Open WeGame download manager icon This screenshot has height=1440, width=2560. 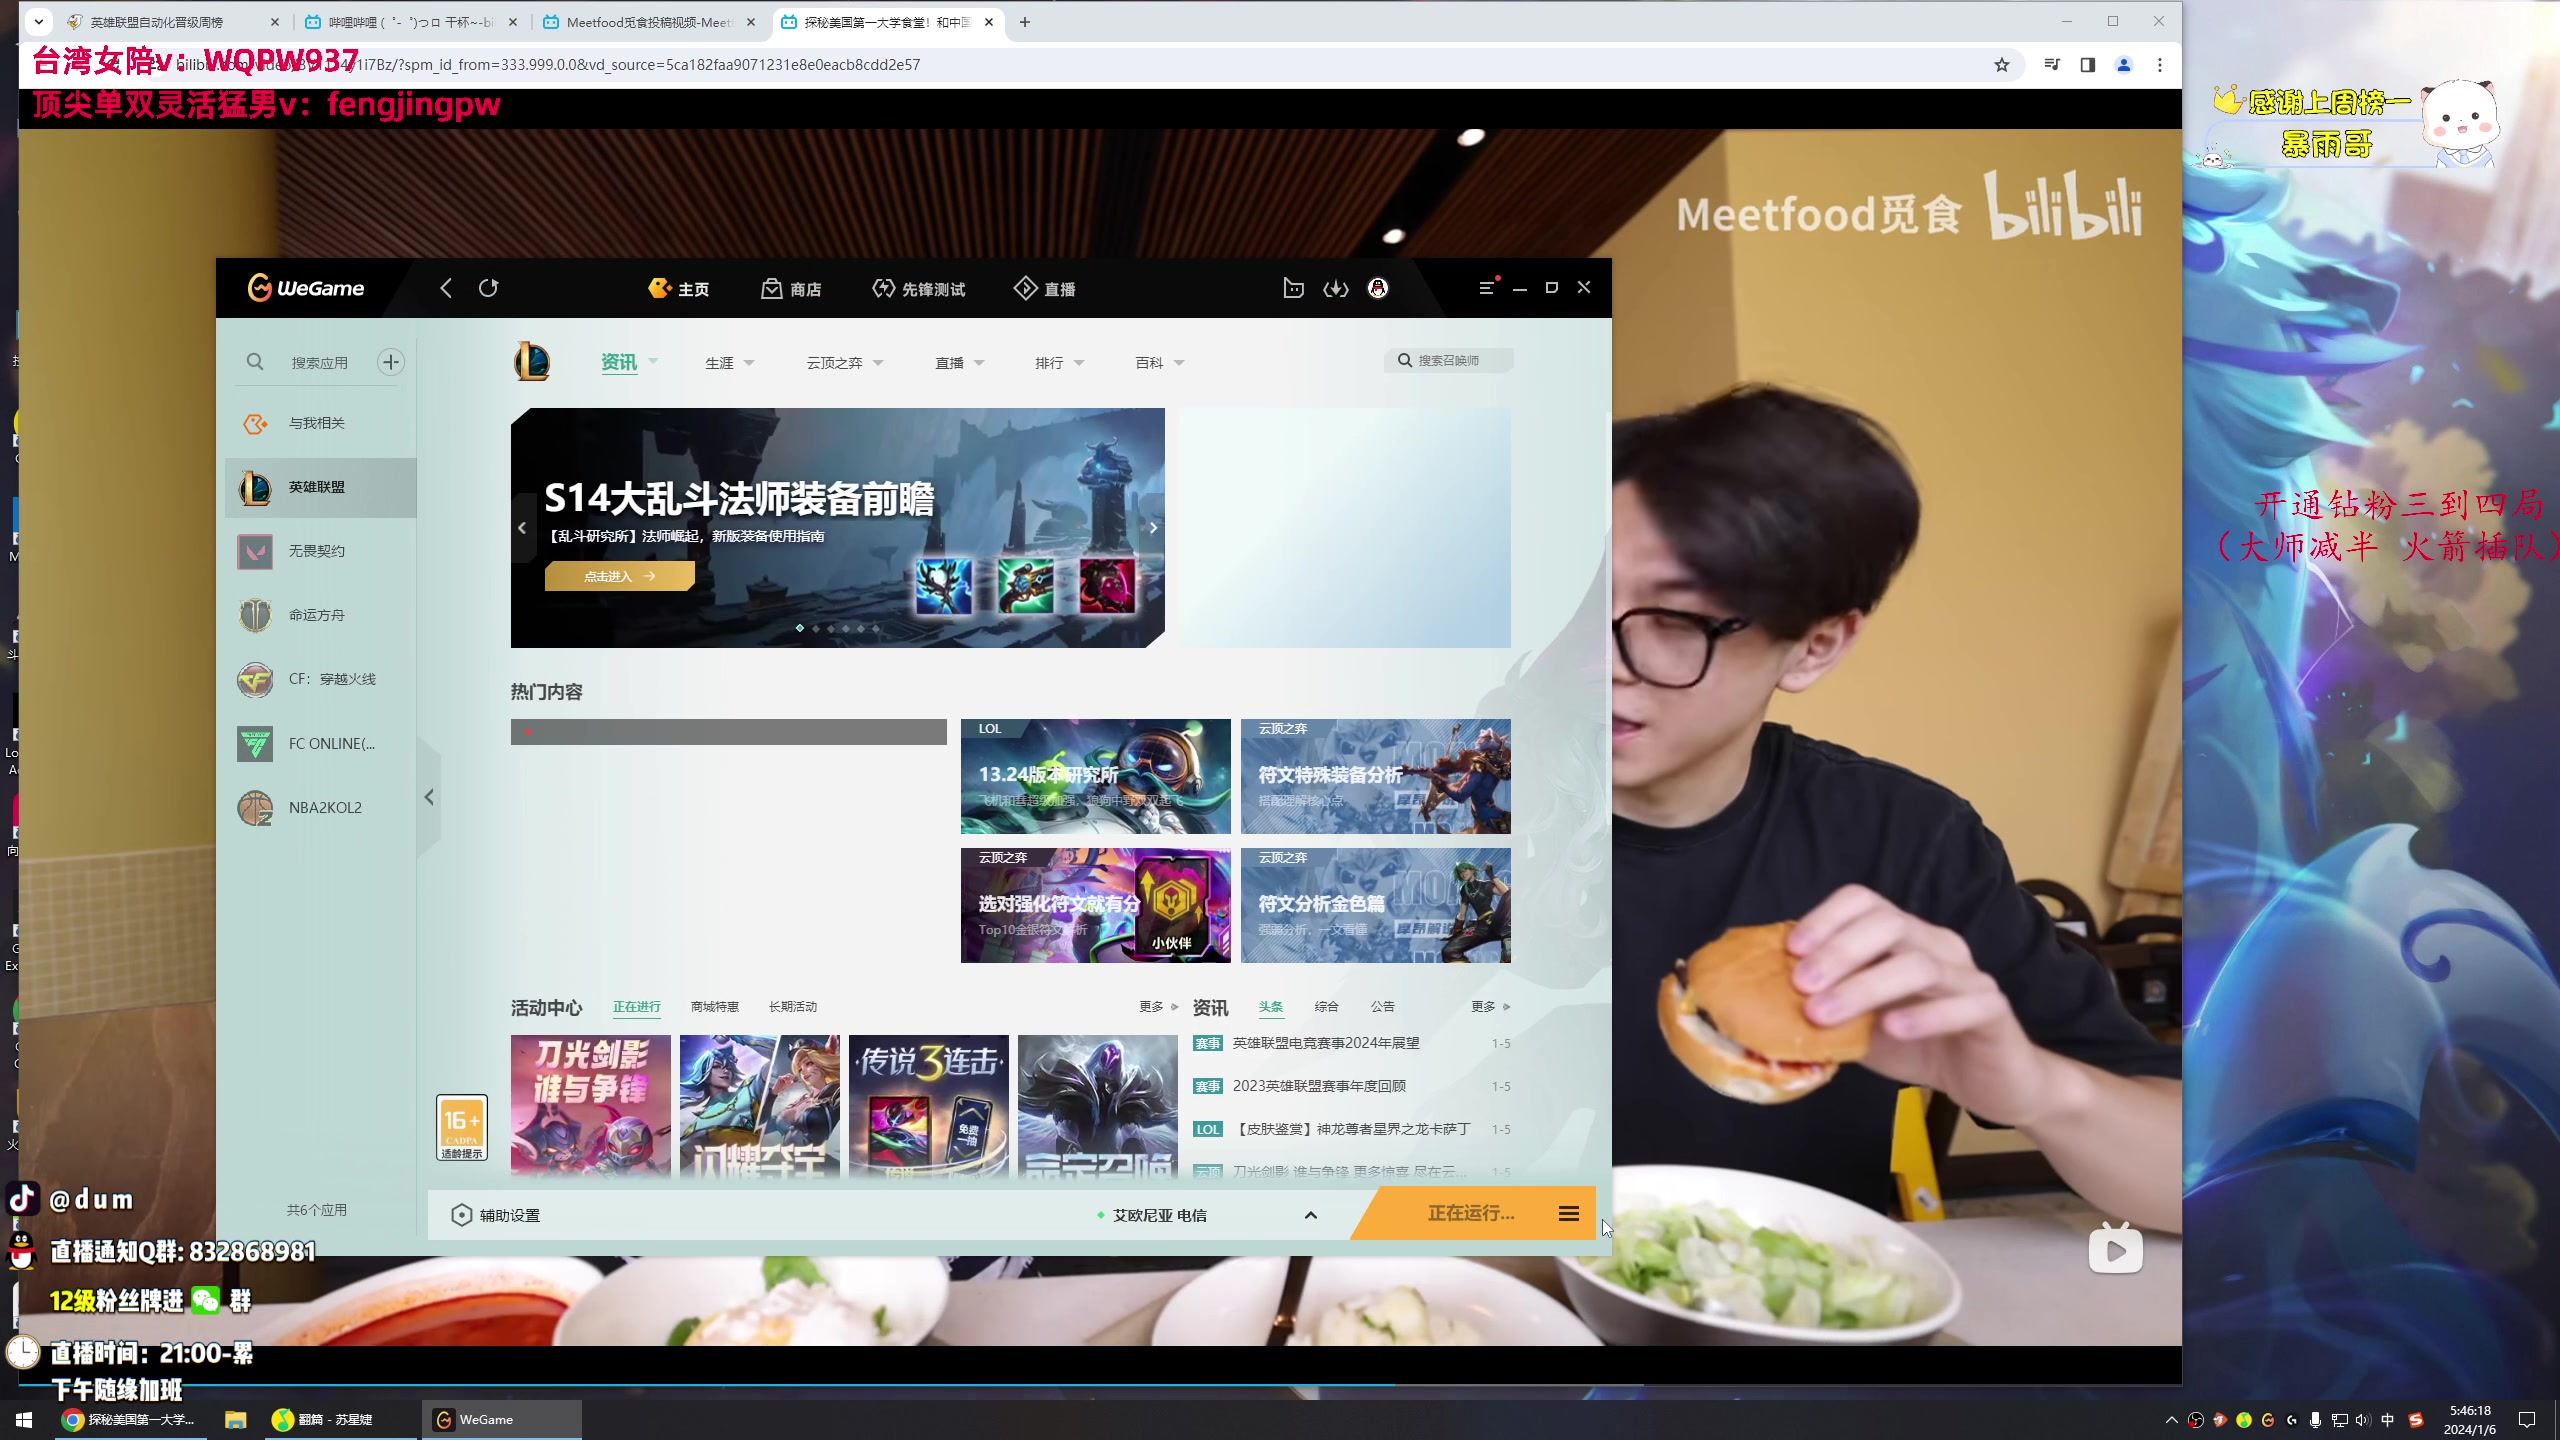tap(1336, 288)
